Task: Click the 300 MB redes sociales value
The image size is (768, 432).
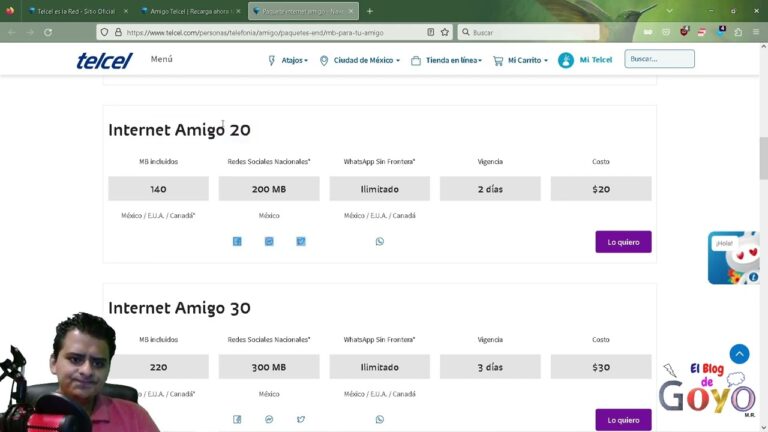Action: coord(269,367)
